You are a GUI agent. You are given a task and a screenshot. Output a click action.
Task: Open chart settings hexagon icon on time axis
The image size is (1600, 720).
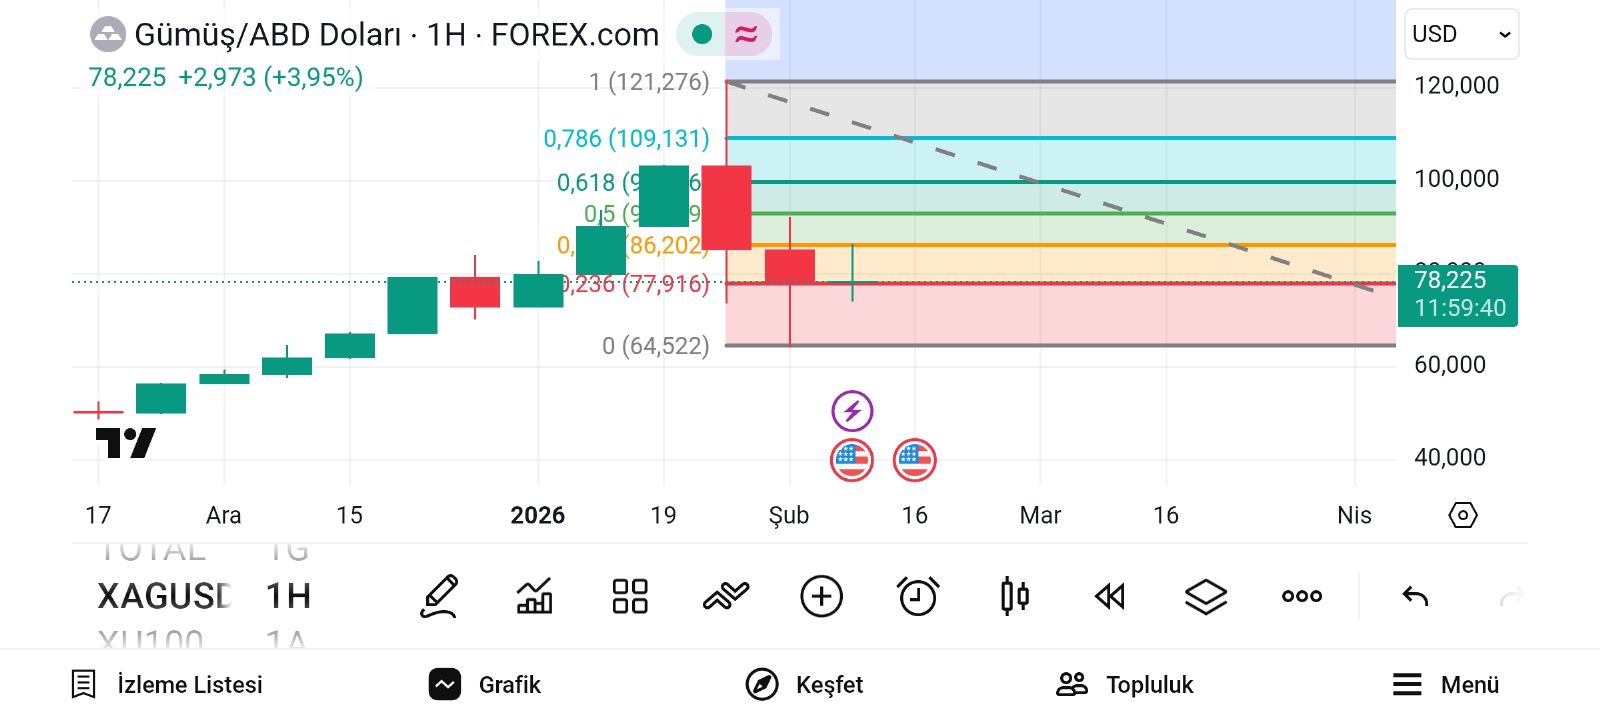[x=1462, y=515]
